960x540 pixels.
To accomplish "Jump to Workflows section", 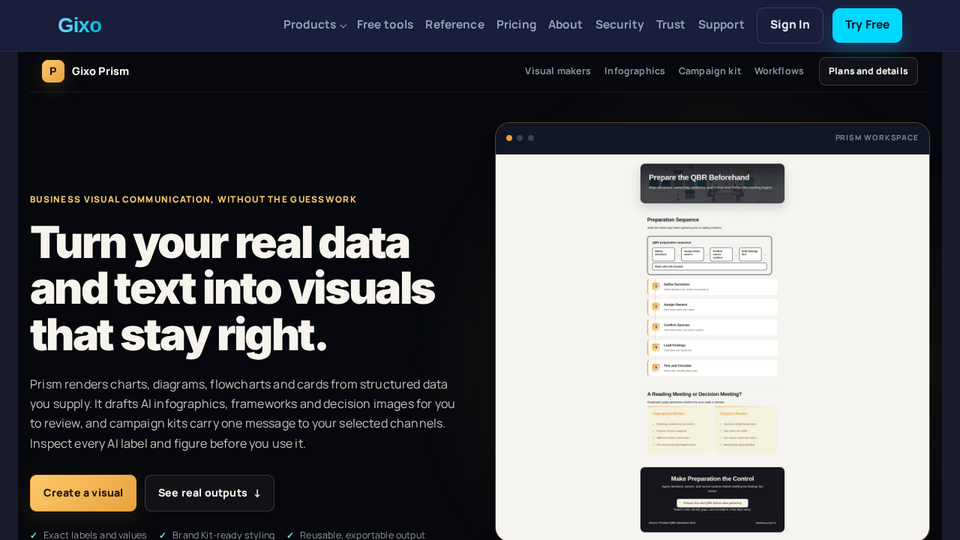I will [x=779, y=71].
